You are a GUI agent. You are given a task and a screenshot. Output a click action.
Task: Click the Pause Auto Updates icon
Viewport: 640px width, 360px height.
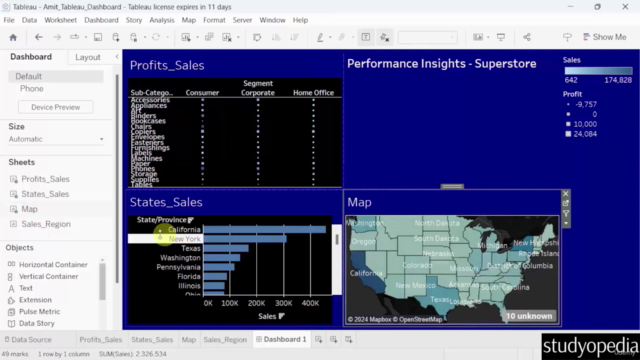click(133, 37)
